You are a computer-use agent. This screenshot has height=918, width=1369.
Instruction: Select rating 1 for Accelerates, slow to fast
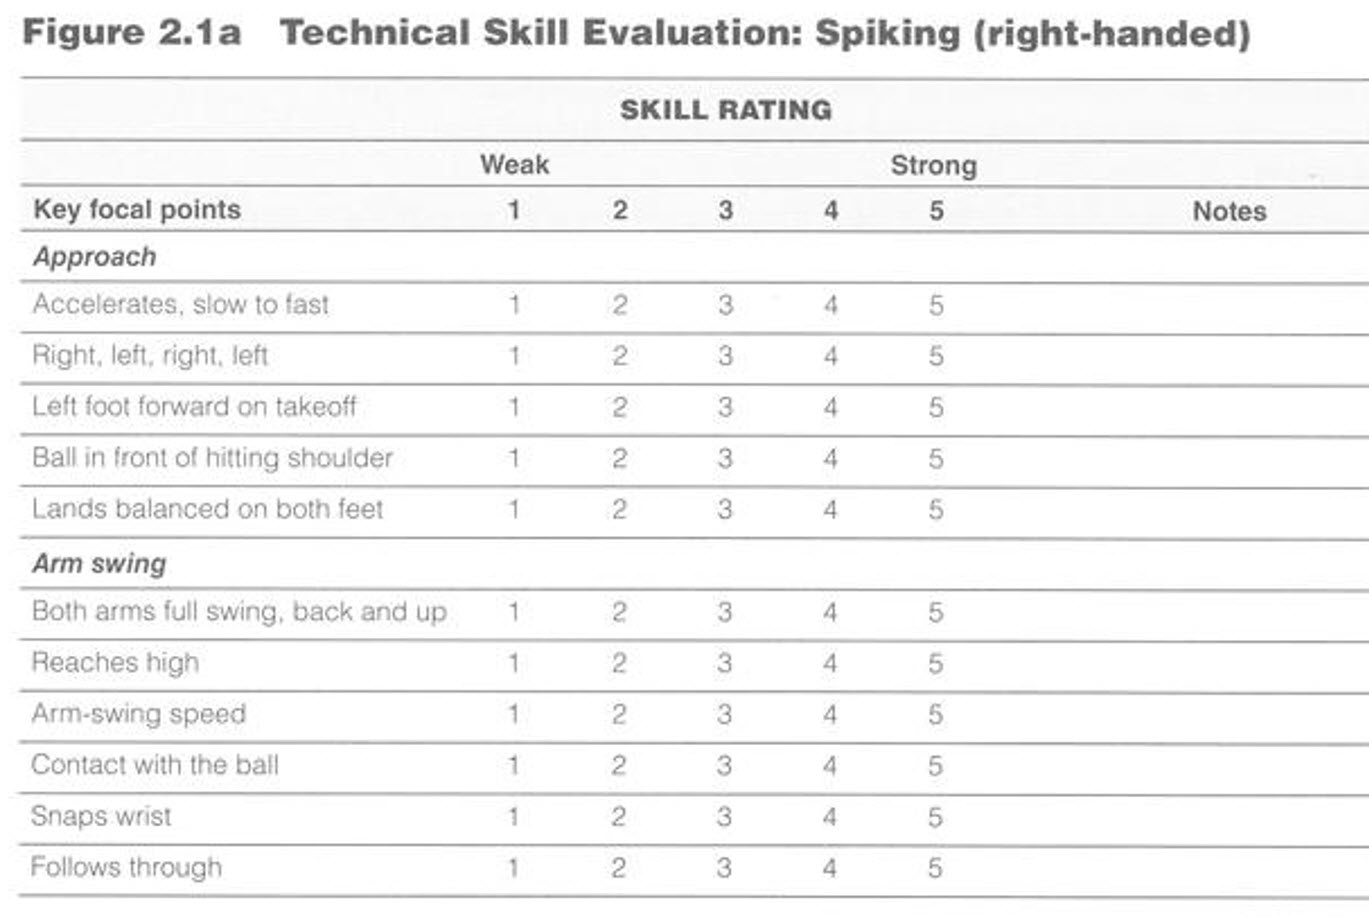514,305
